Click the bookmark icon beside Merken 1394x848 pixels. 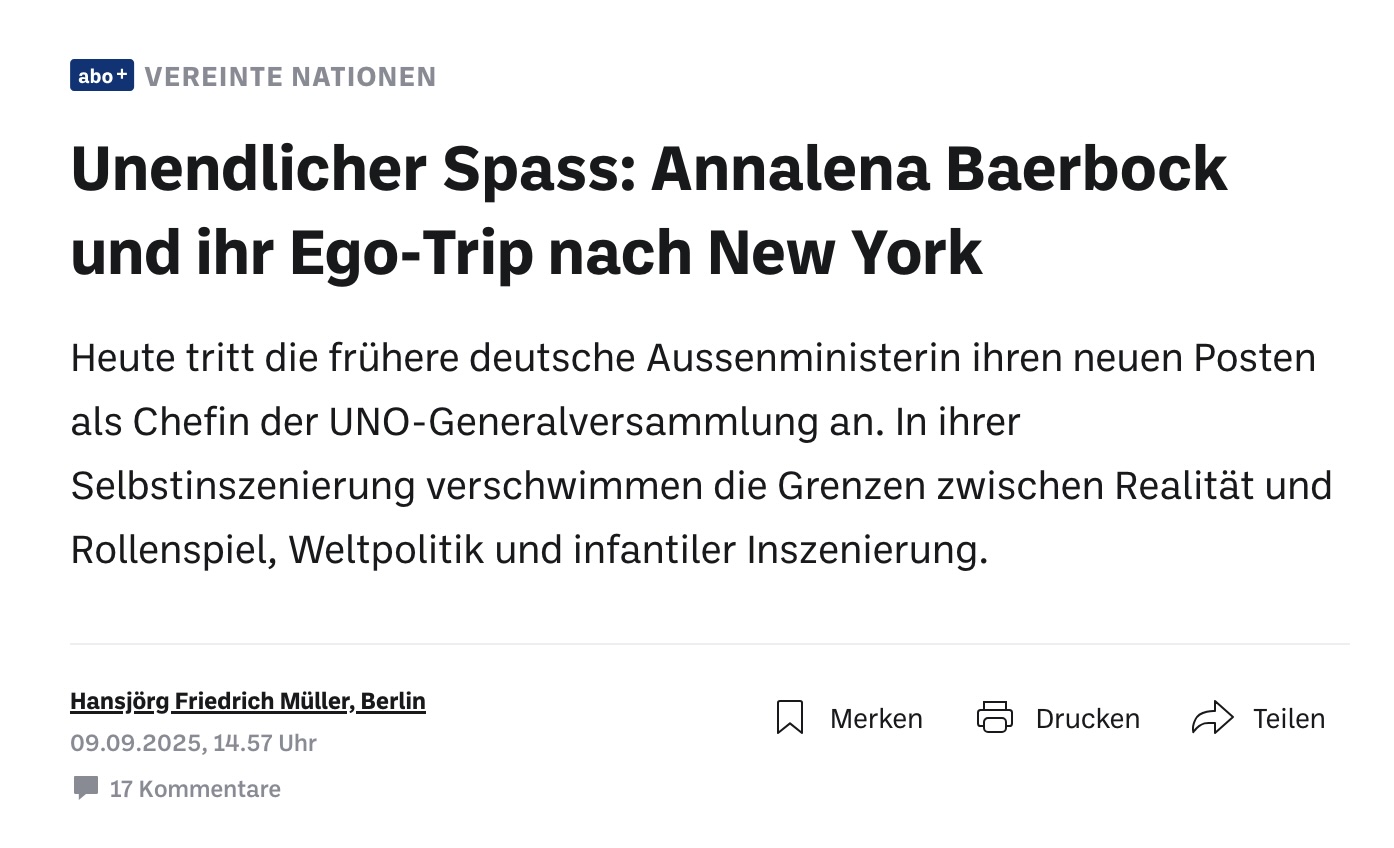790,718
